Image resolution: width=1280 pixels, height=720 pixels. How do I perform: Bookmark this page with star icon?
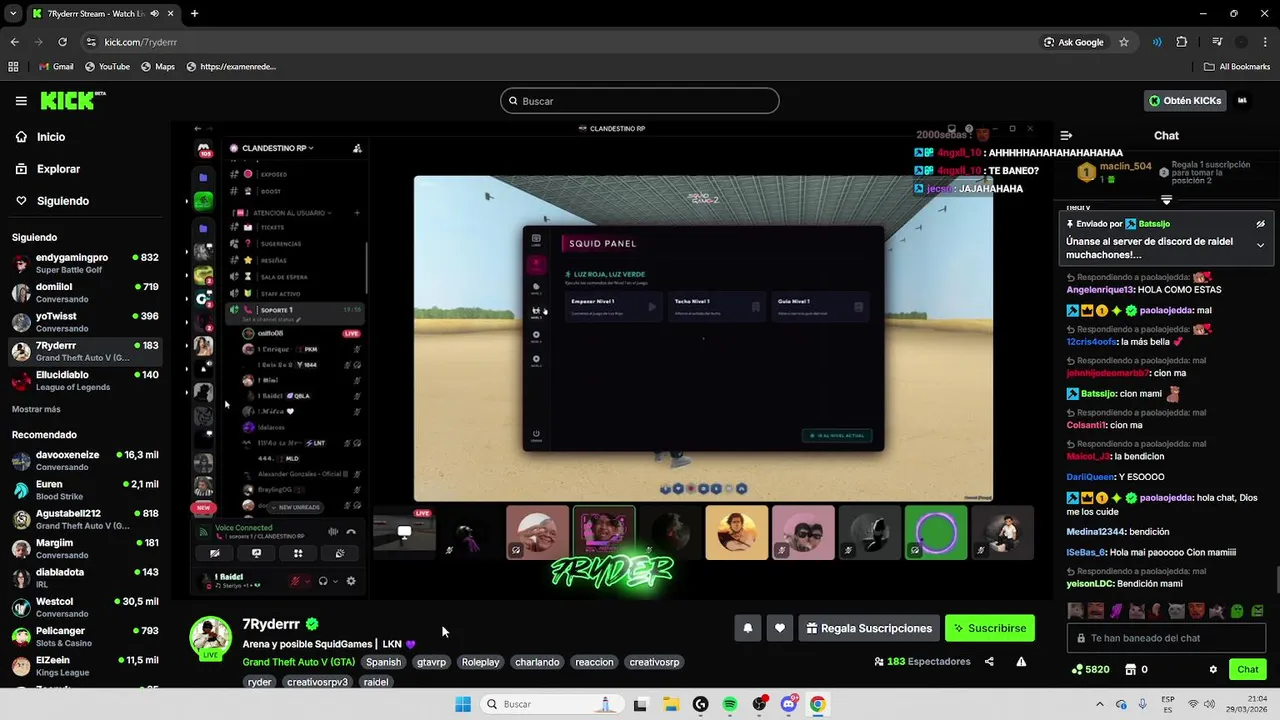point(1124,42)
